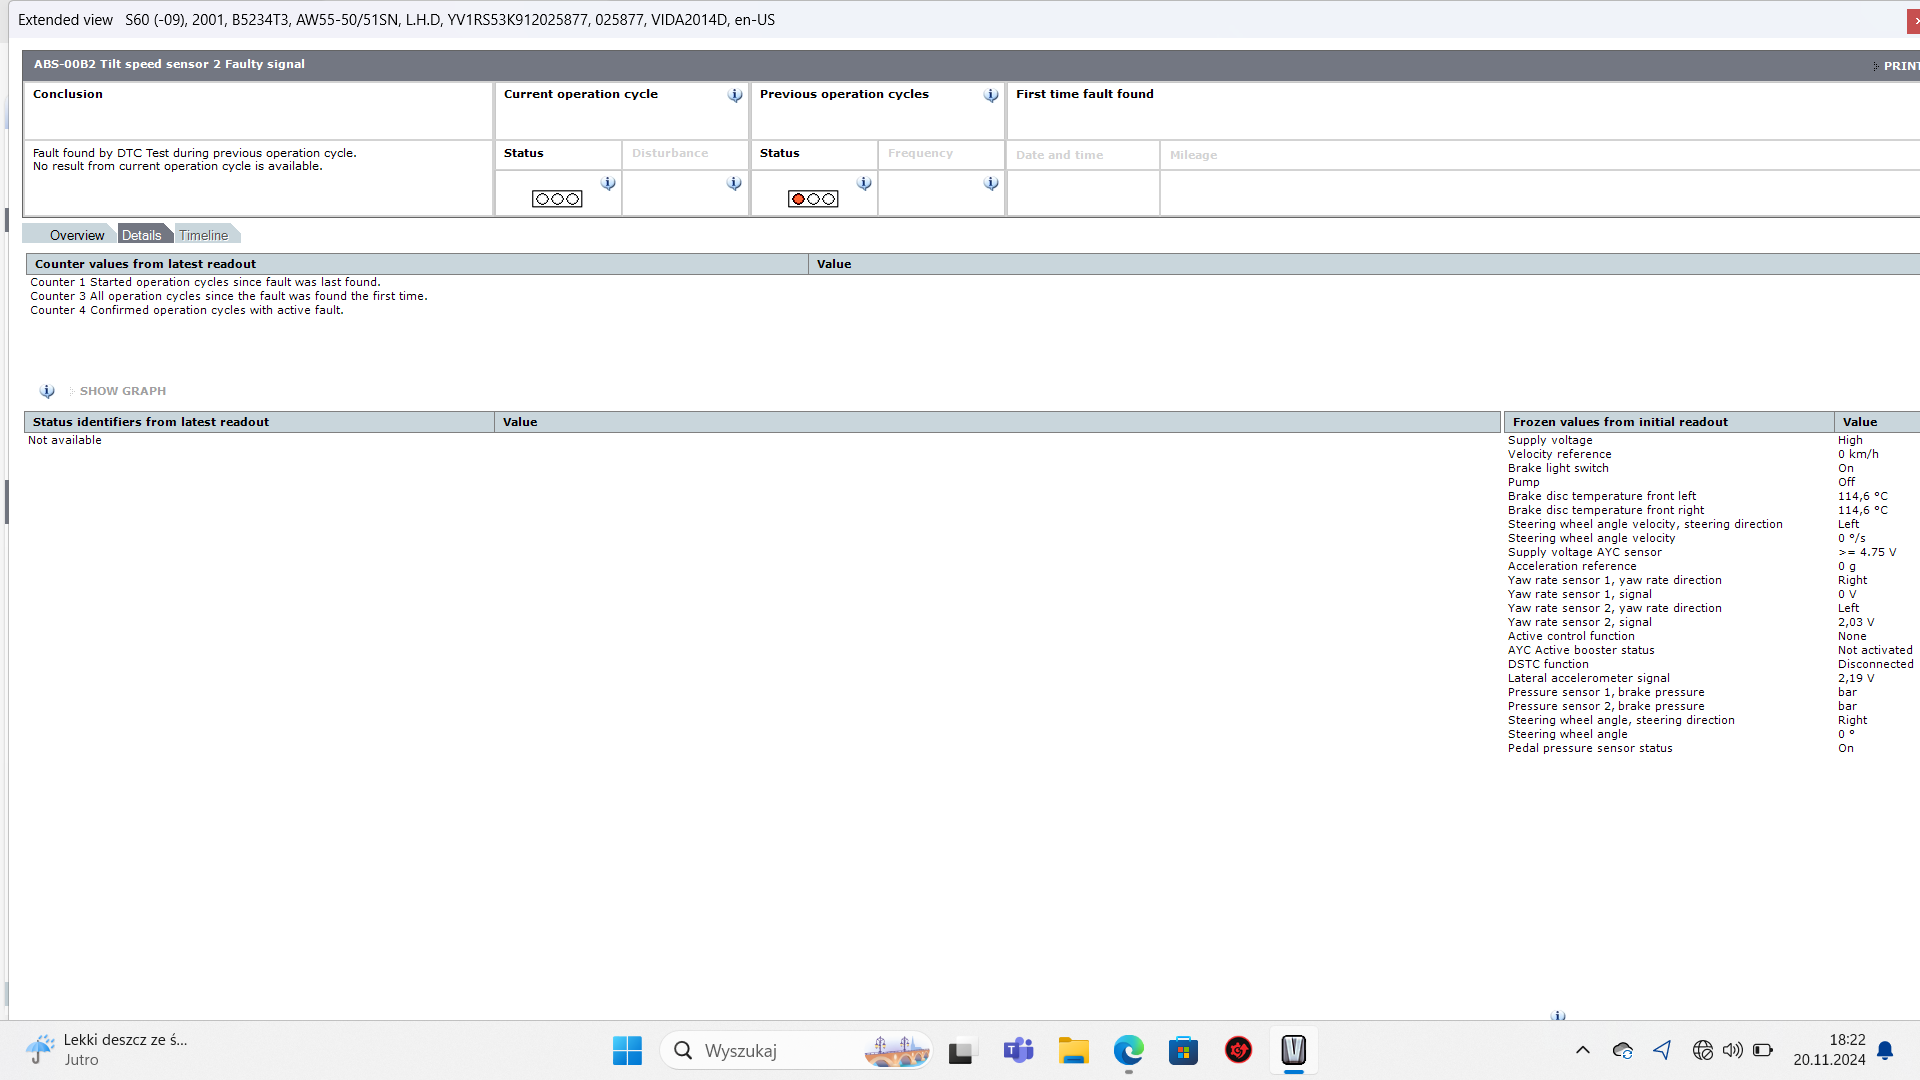Click info icon above current cycle status indicator
Image resolution: width=1920 pixels, height=1080 pixels.
[608, 183]
